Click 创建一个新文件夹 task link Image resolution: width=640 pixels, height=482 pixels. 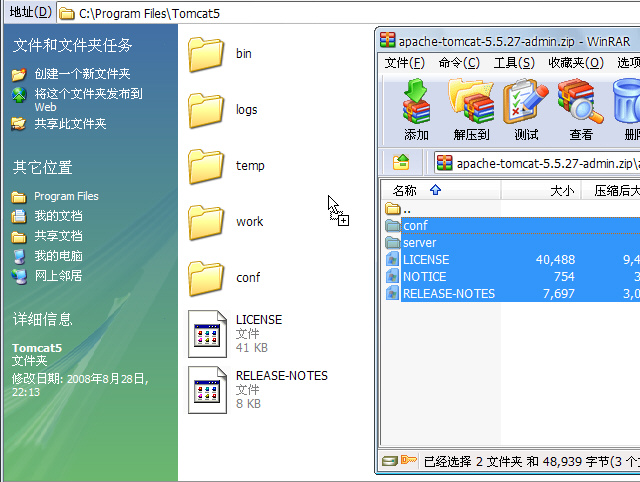pyautogui.click(x=82, y=73)
